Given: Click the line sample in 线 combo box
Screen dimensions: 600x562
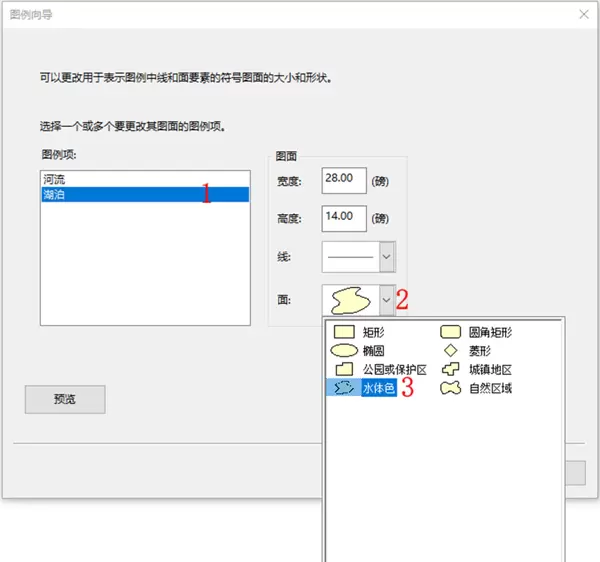Looking at the screenshot, I should (x=350, y=257).
